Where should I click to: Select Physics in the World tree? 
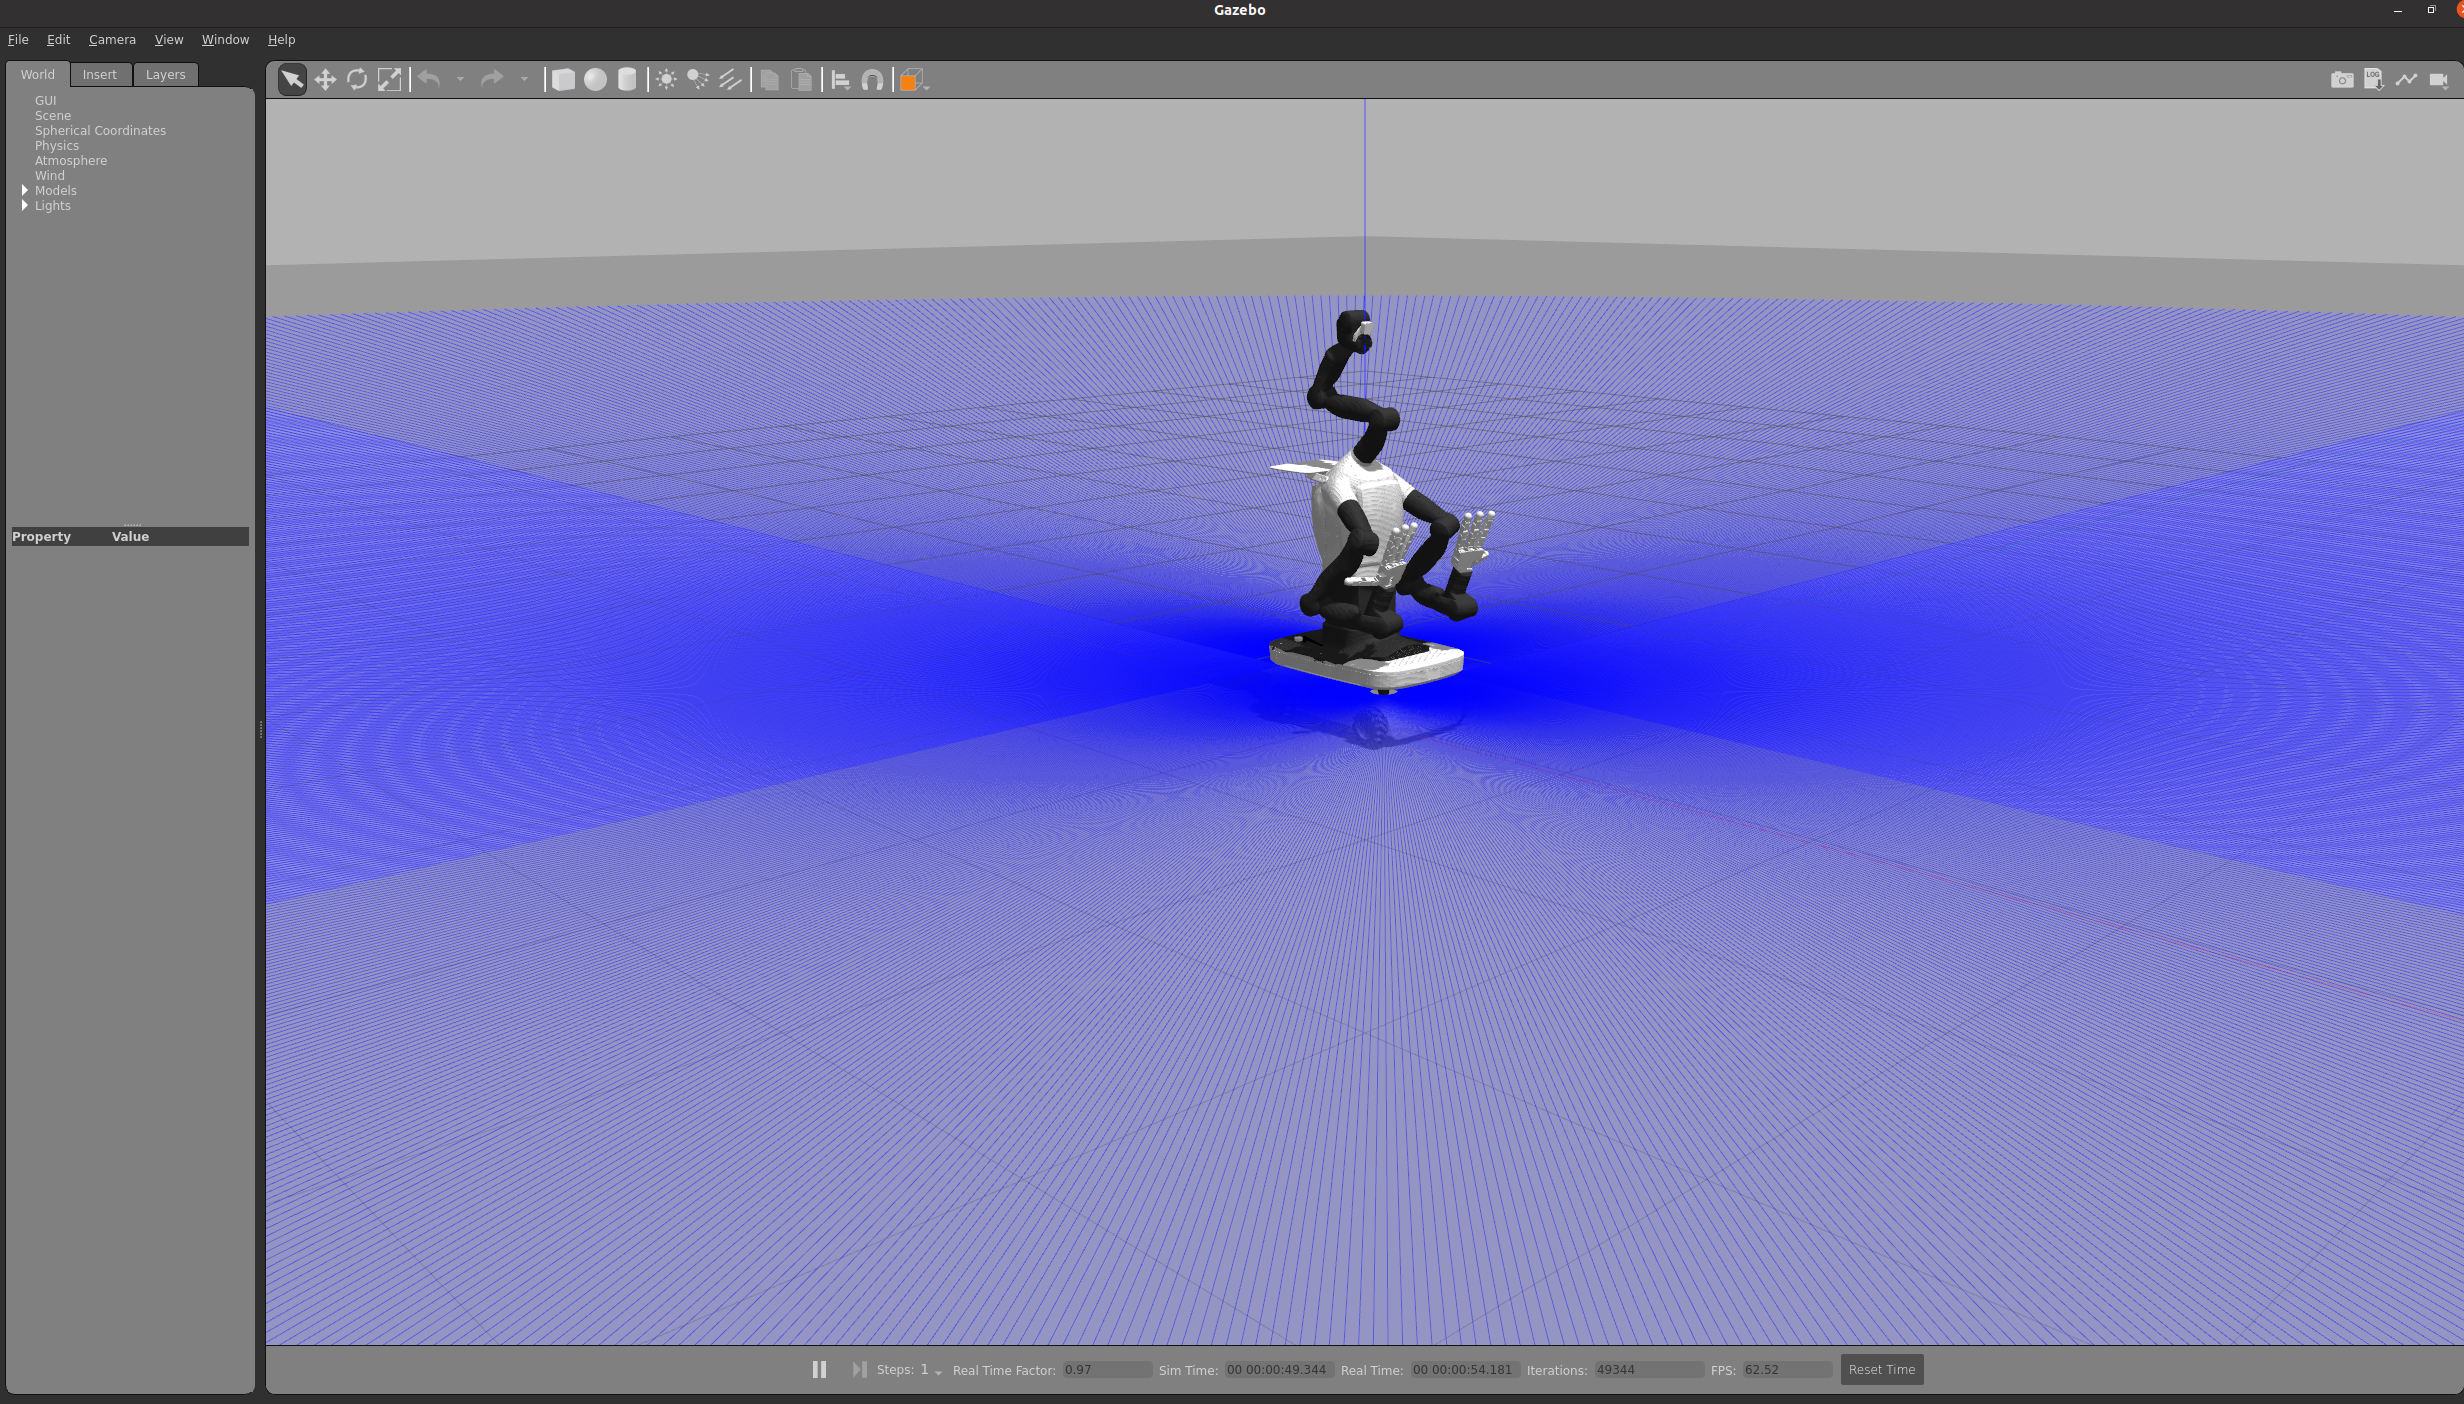(57, 146)
